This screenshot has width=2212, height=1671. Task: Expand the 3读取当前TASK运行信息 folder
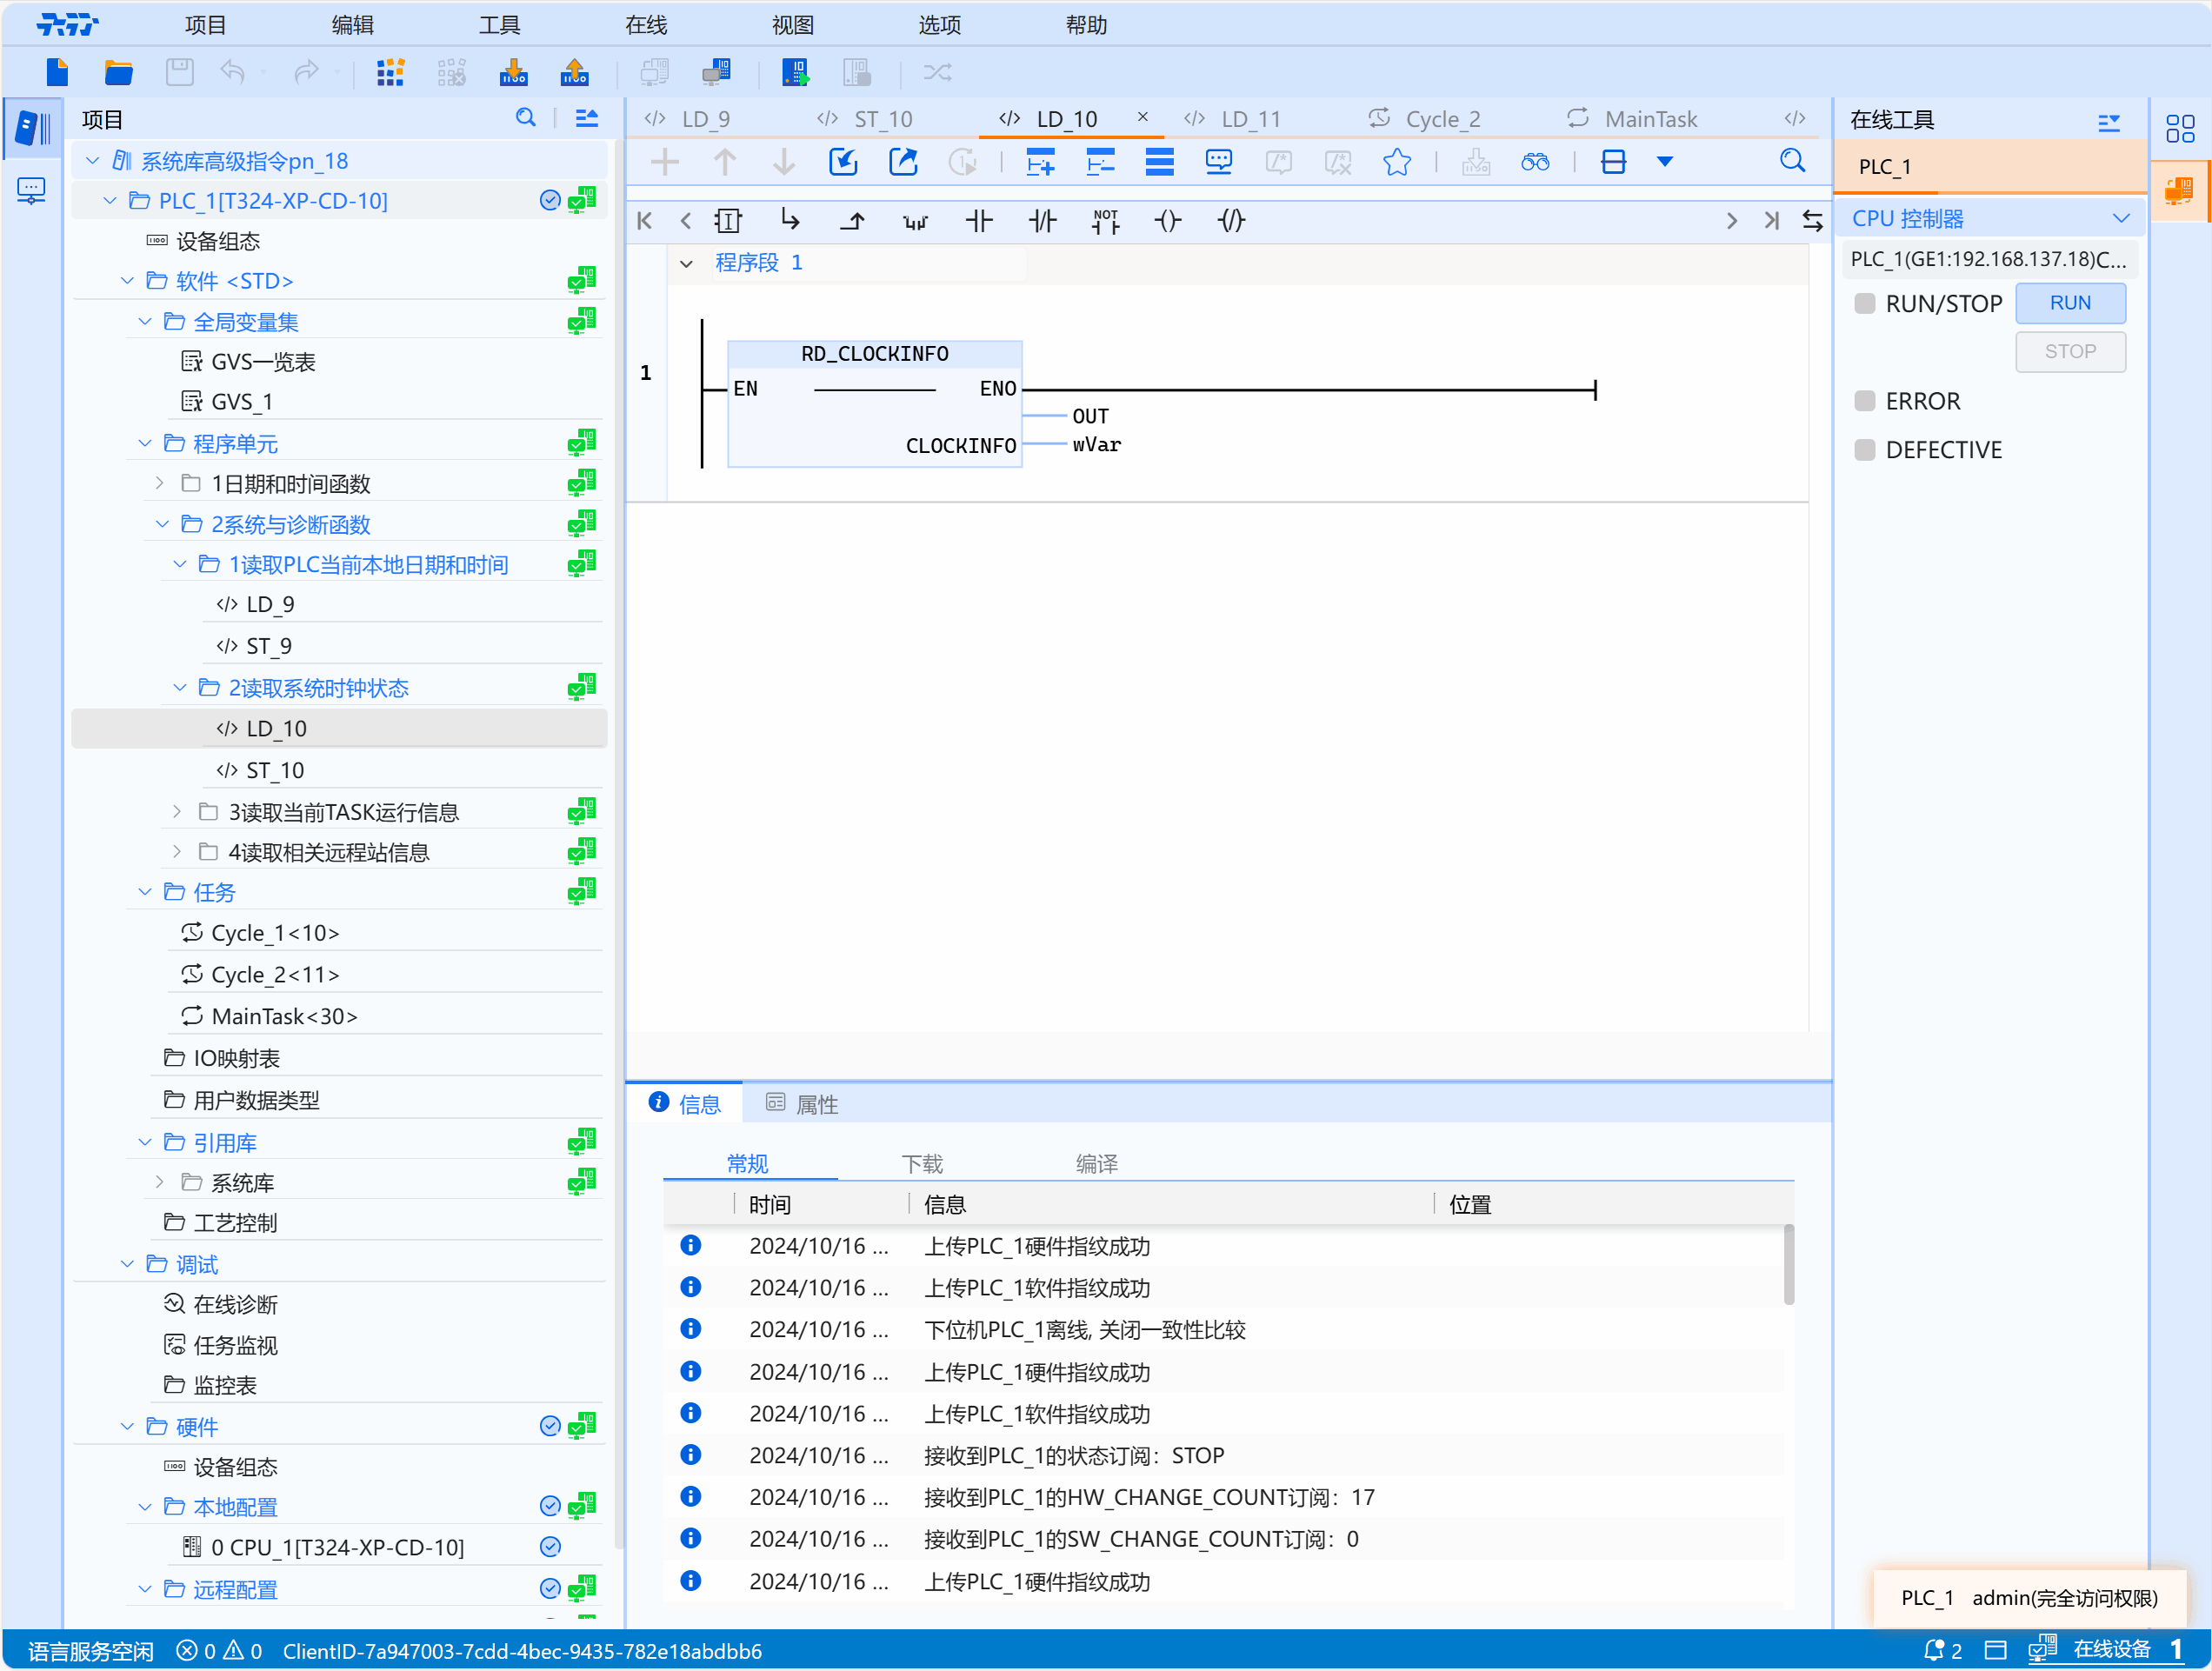177,812
